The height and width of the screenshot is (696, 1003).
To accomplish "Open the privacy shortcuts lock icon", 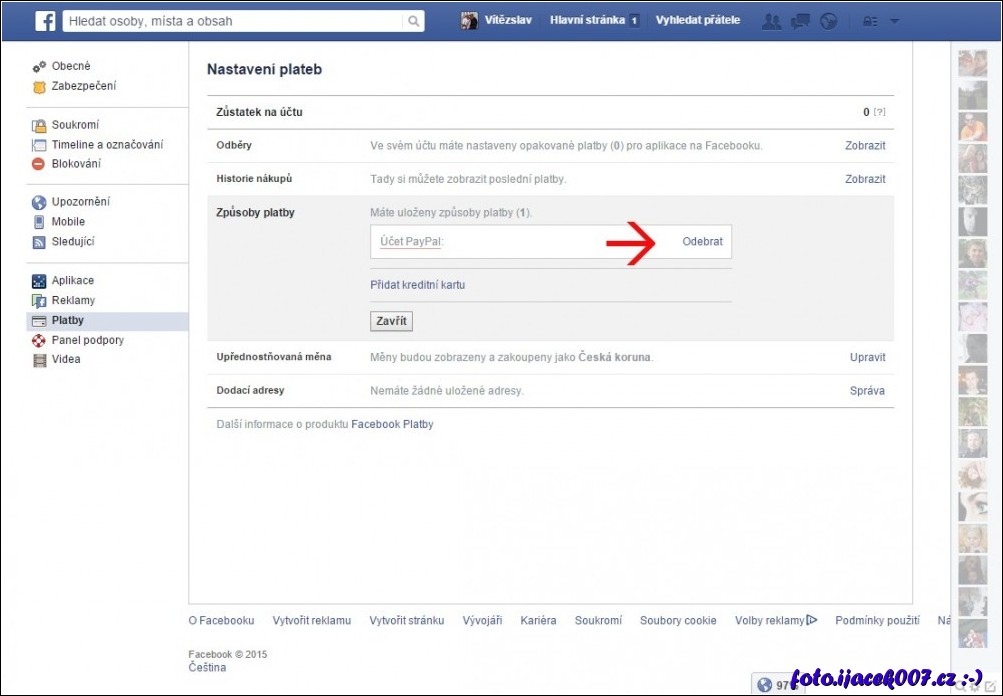I will (870, 21).
